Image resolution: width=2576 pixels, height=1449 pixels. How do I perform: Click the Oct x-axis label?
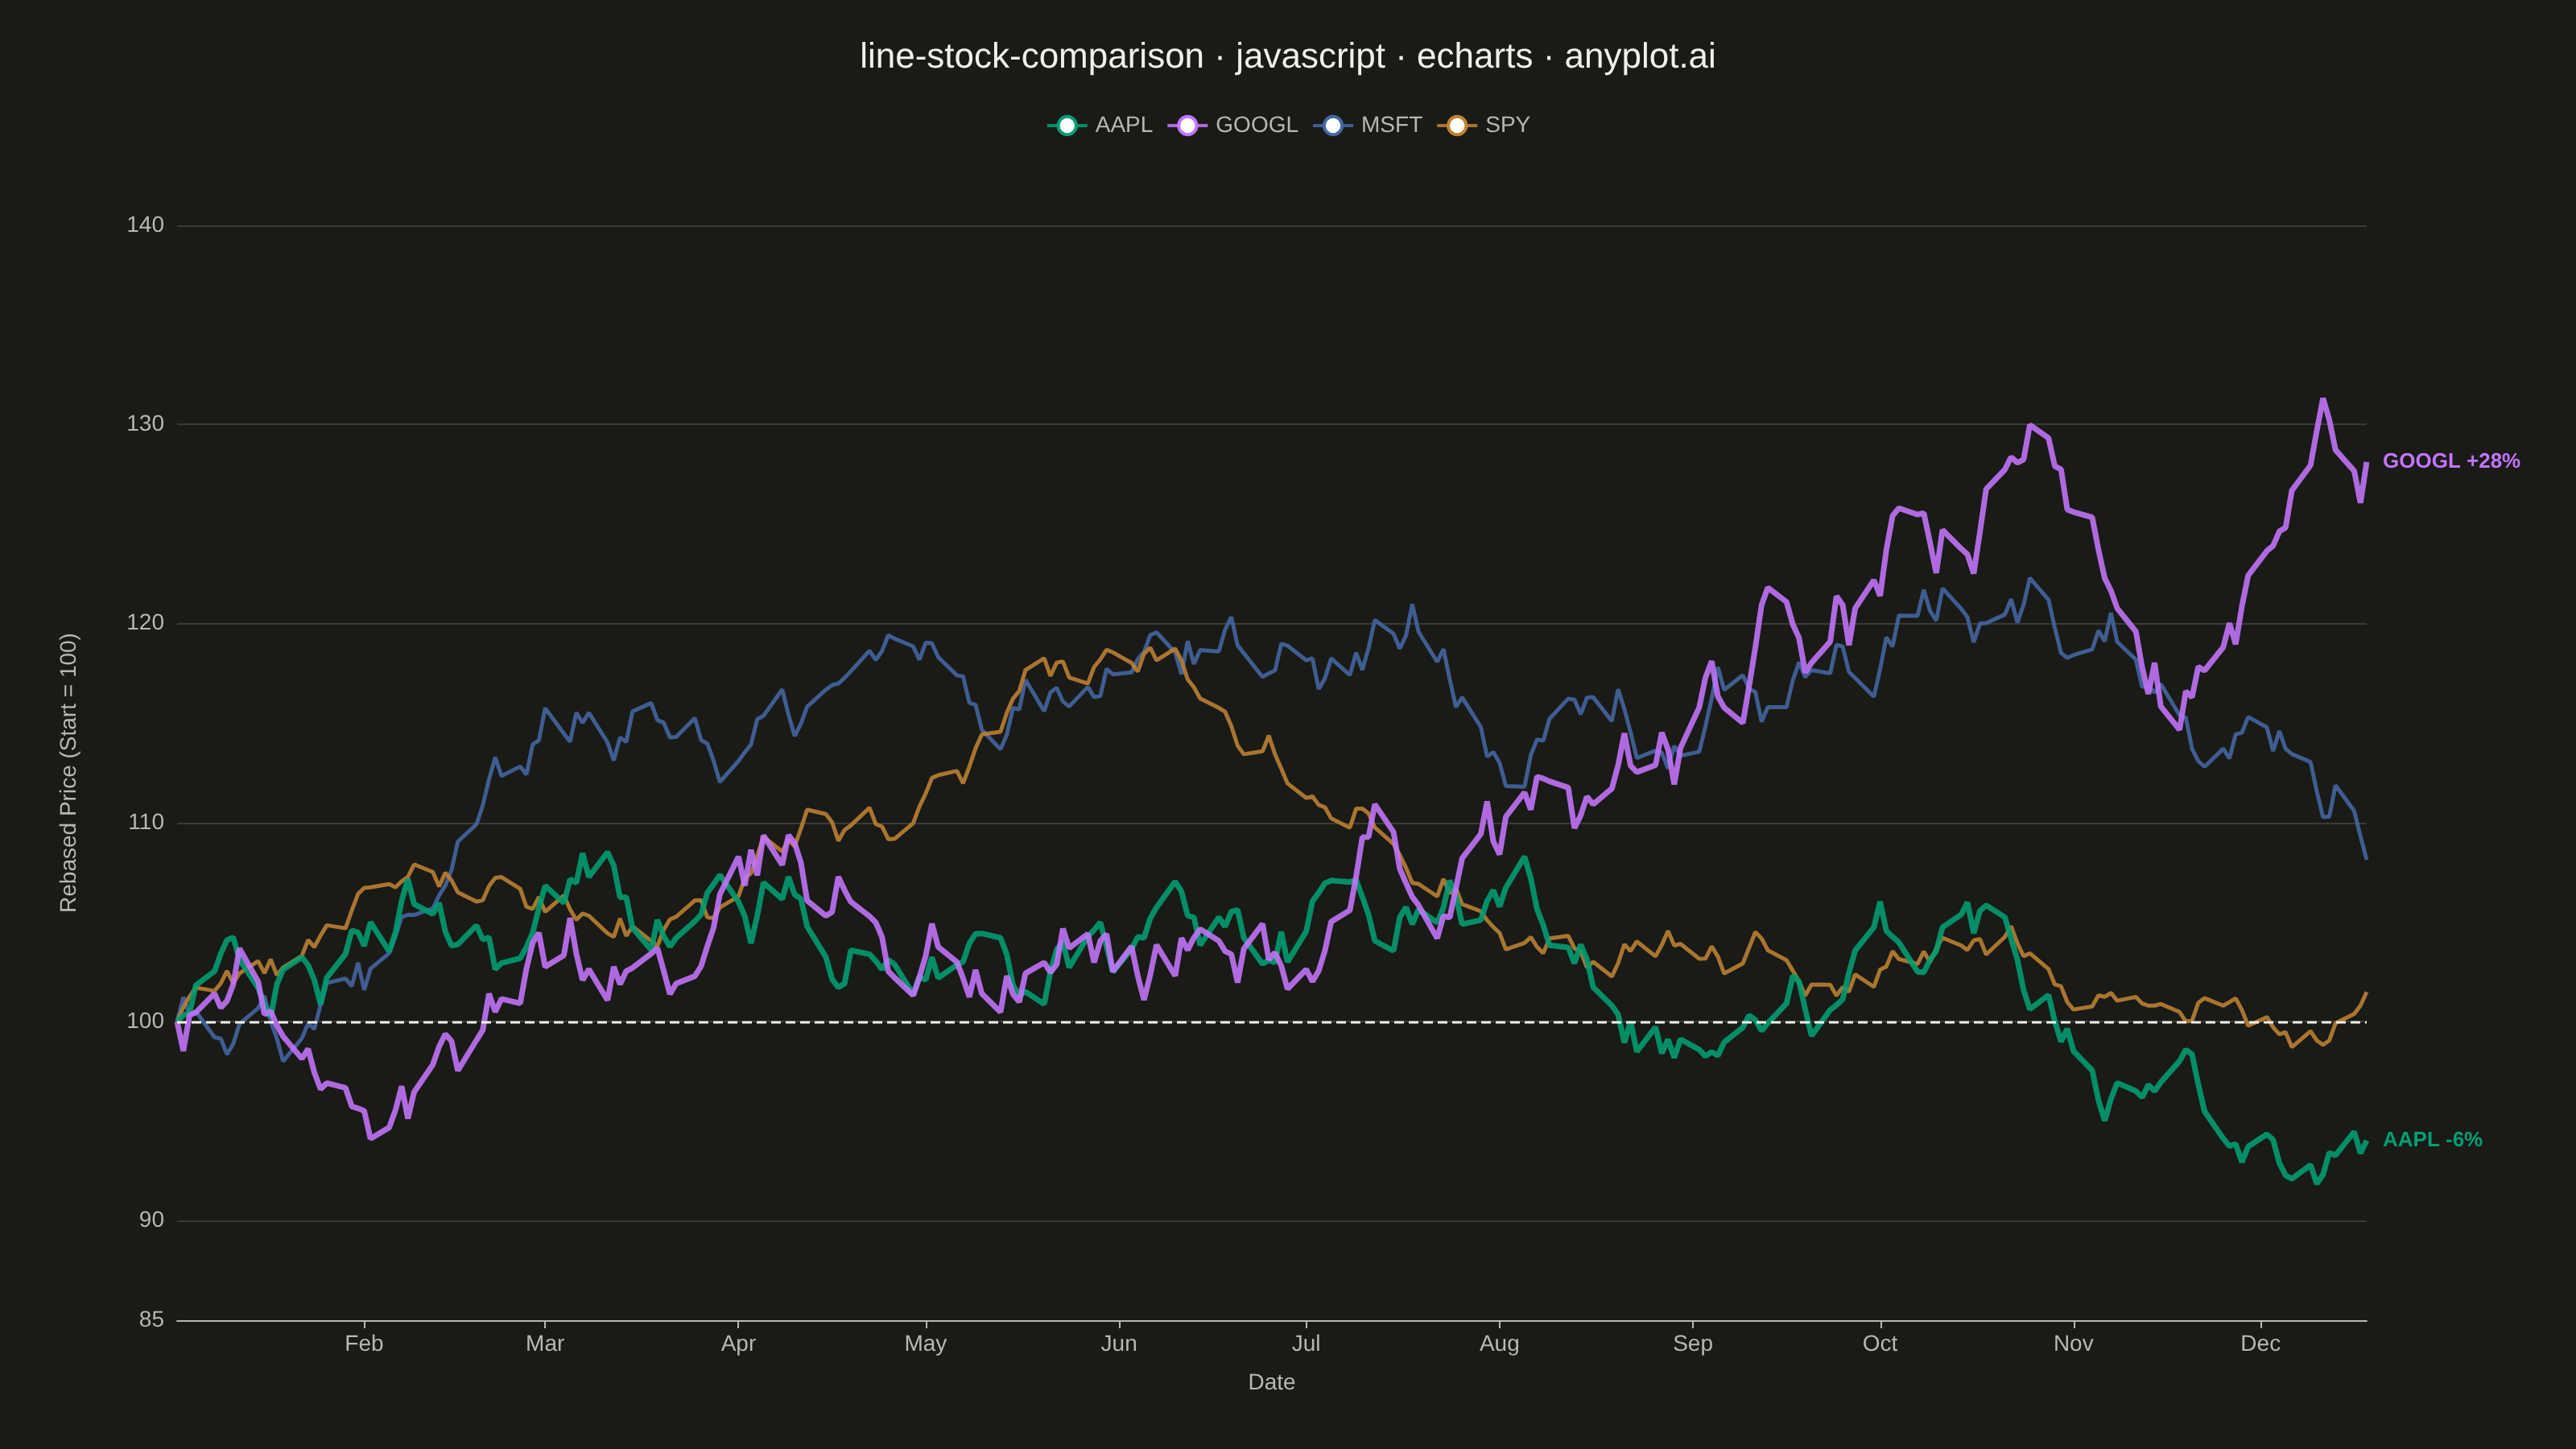(1880, 1344)
